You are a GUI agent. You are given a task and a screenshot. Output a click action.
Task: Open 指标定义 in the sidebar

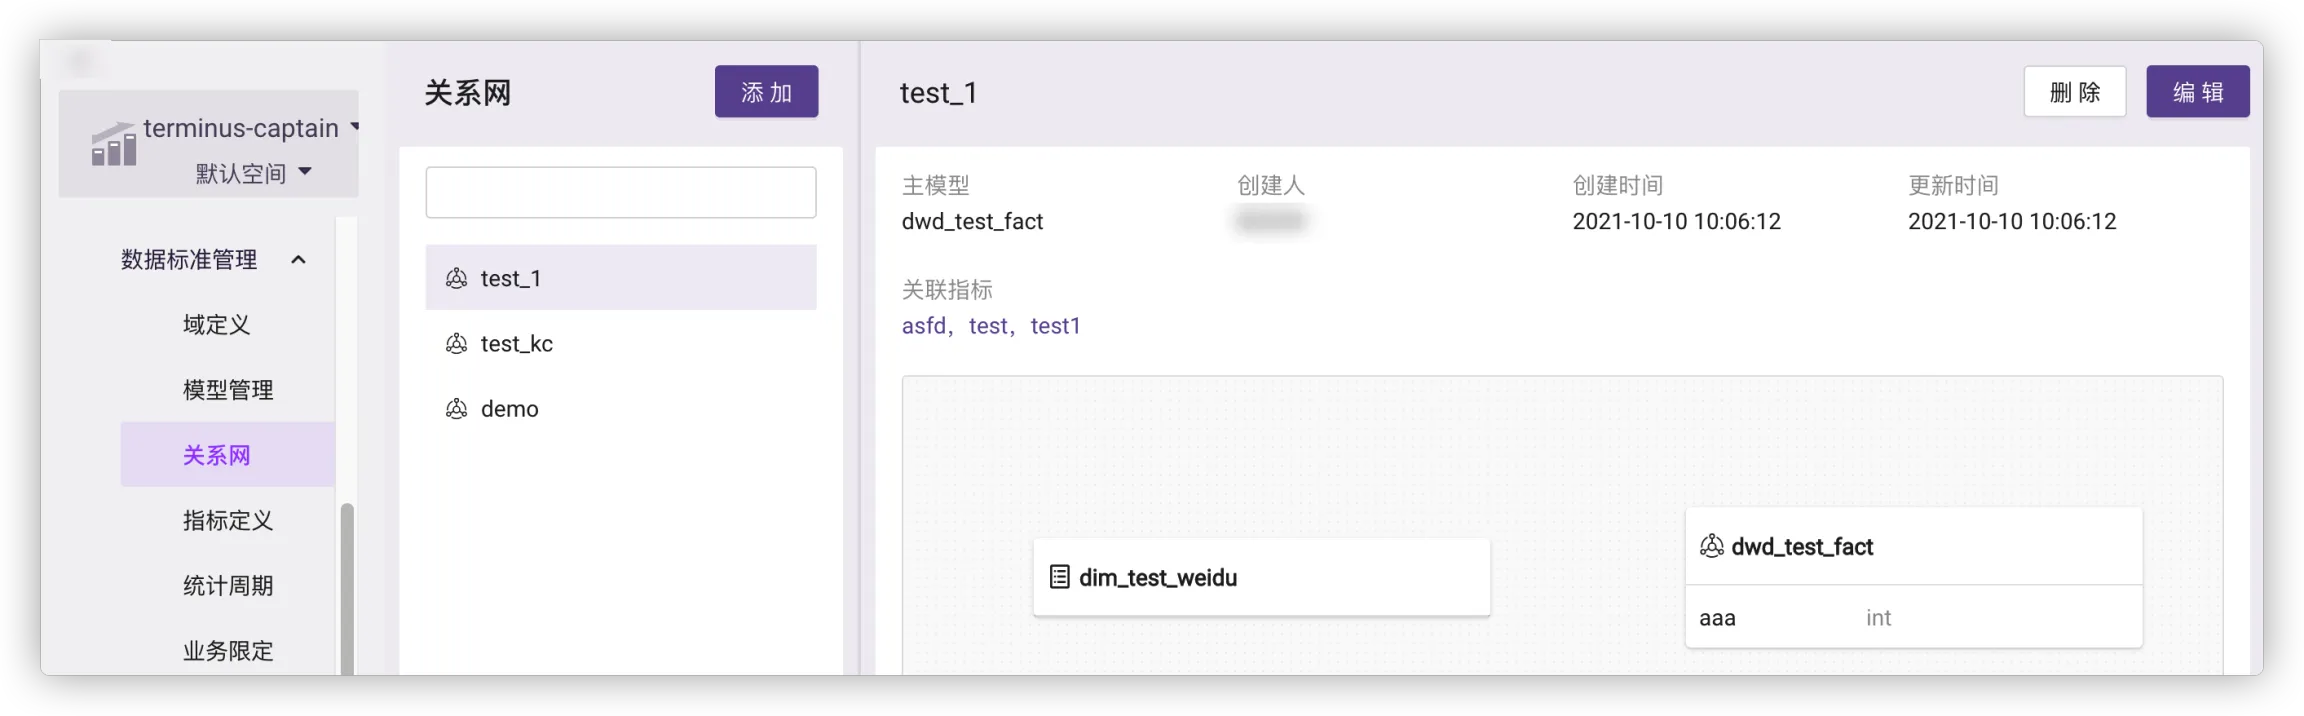228,520
